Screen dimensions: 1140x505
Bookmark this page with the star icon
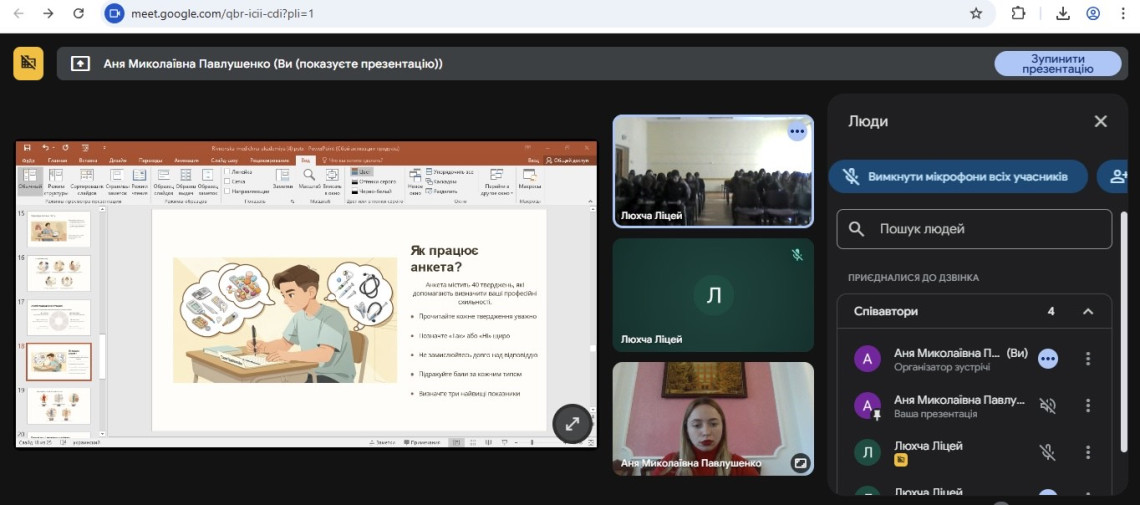pos(976,14)
